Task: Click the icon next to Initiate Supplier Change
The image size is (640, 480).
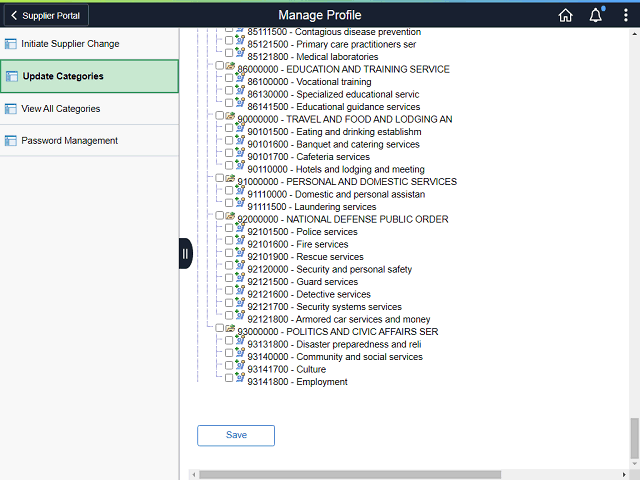Action: 11,44
